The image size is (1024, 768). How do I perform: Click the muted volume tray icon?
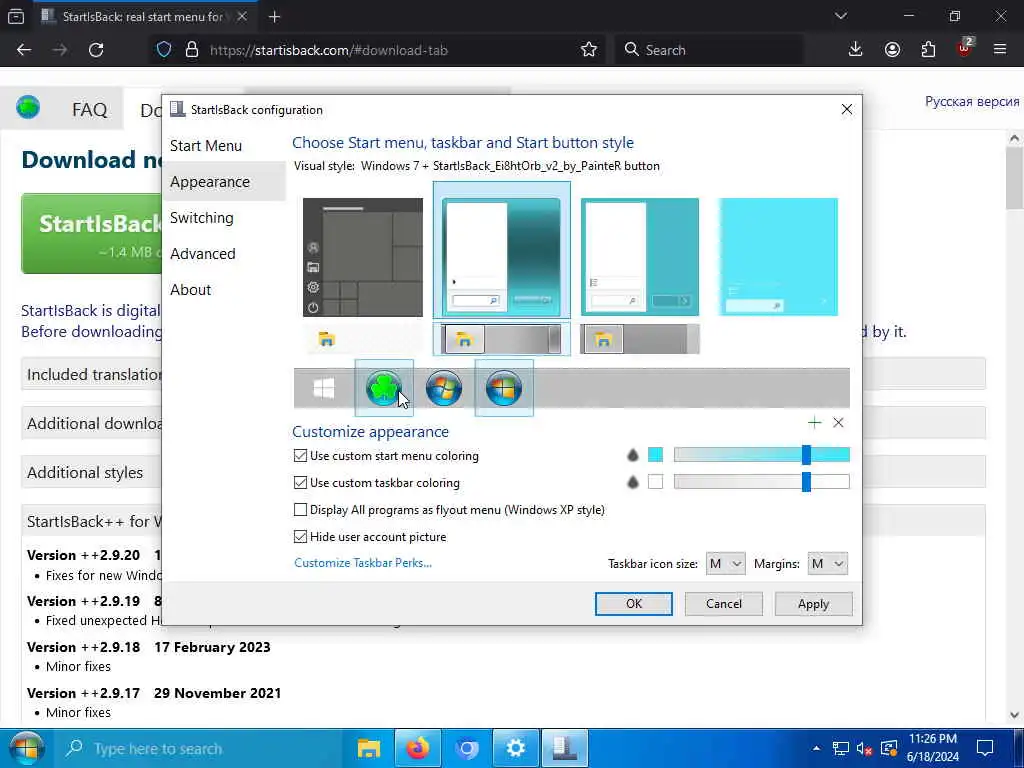tap(864, 749)
